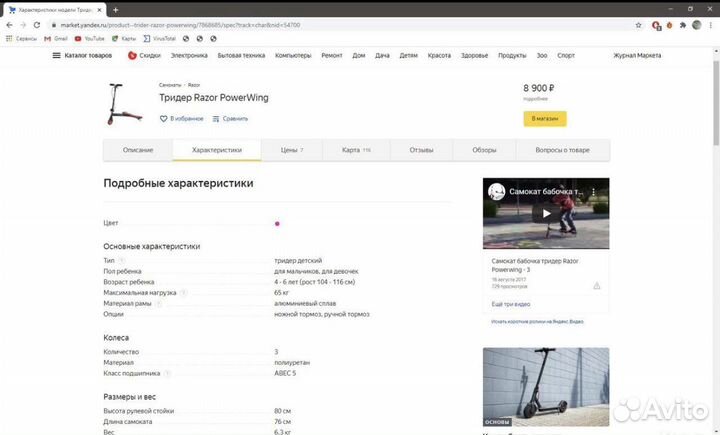Switch to the Описание tab
Viewport: 720px width, 435px height.
pyautogui.click(x=138, y=150)
